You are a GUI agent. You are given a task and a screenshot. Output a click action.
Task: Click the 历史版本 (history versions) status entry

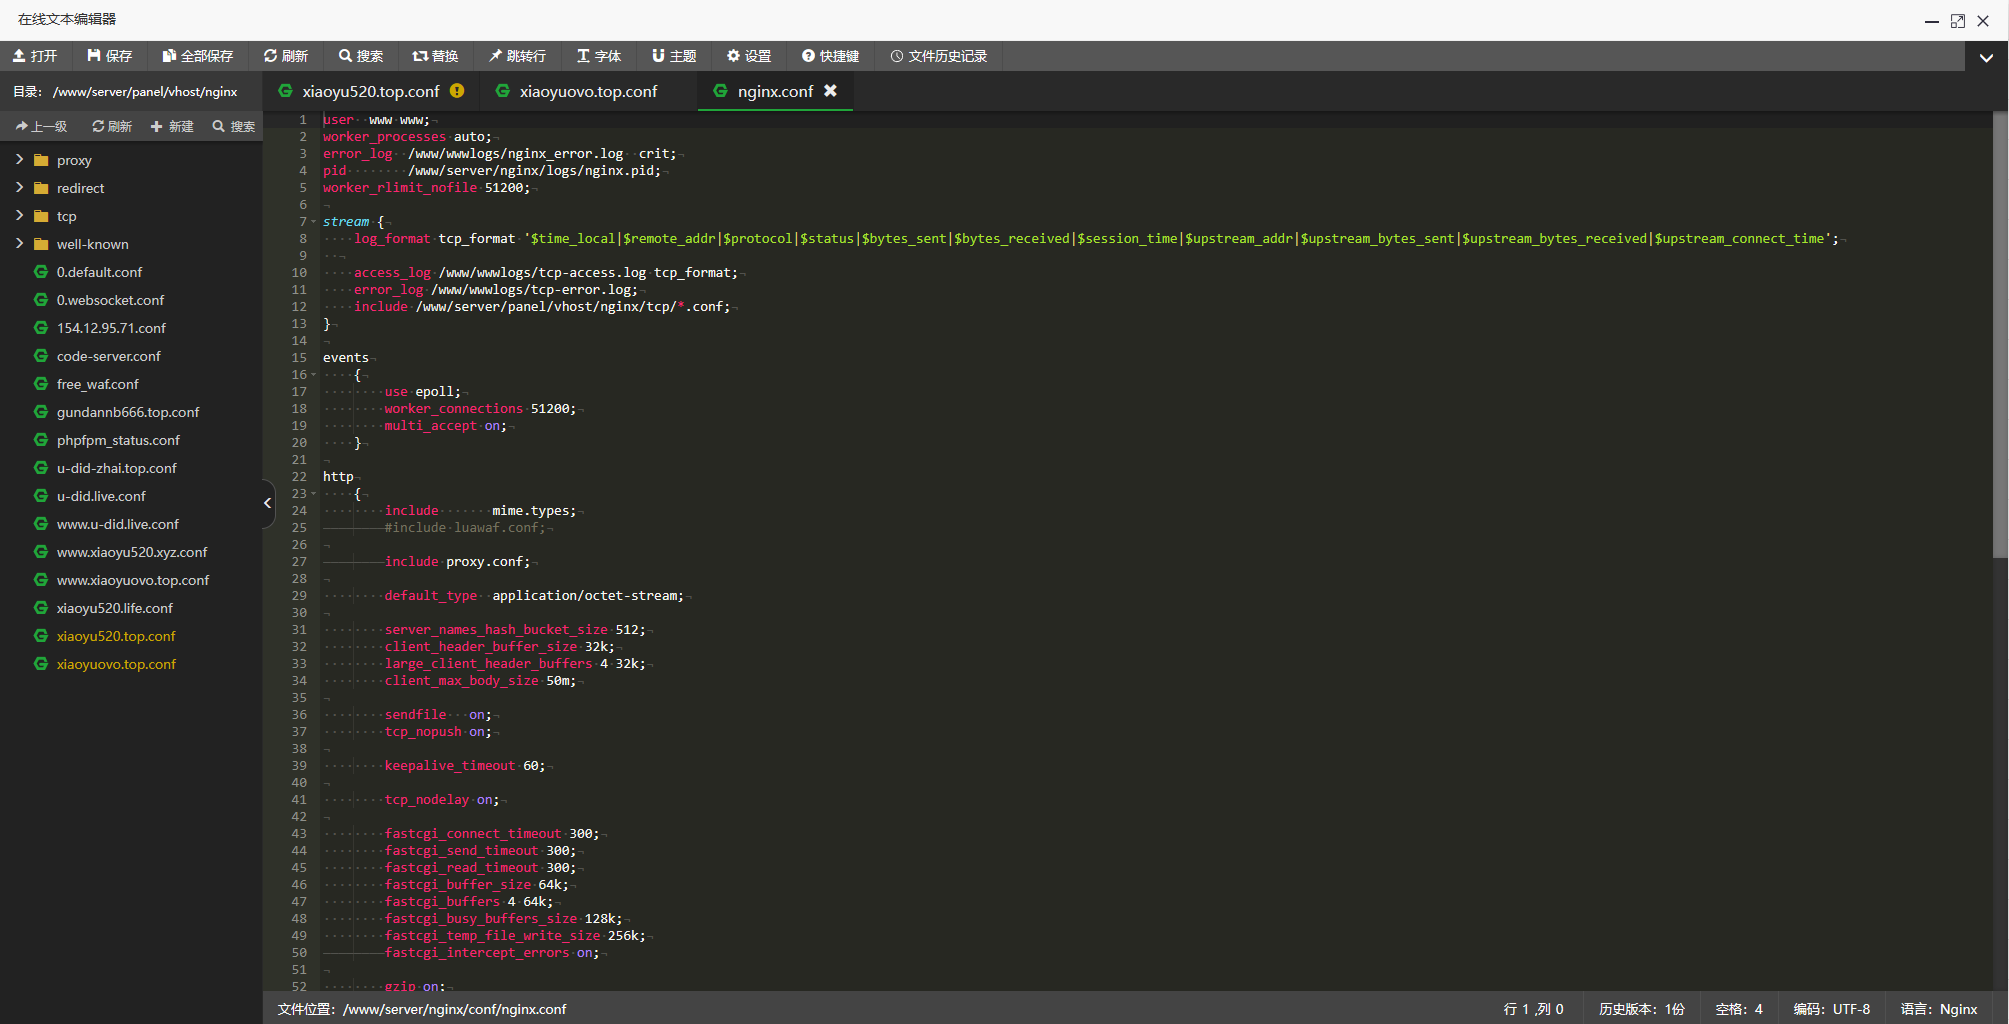(1641, 1009)
